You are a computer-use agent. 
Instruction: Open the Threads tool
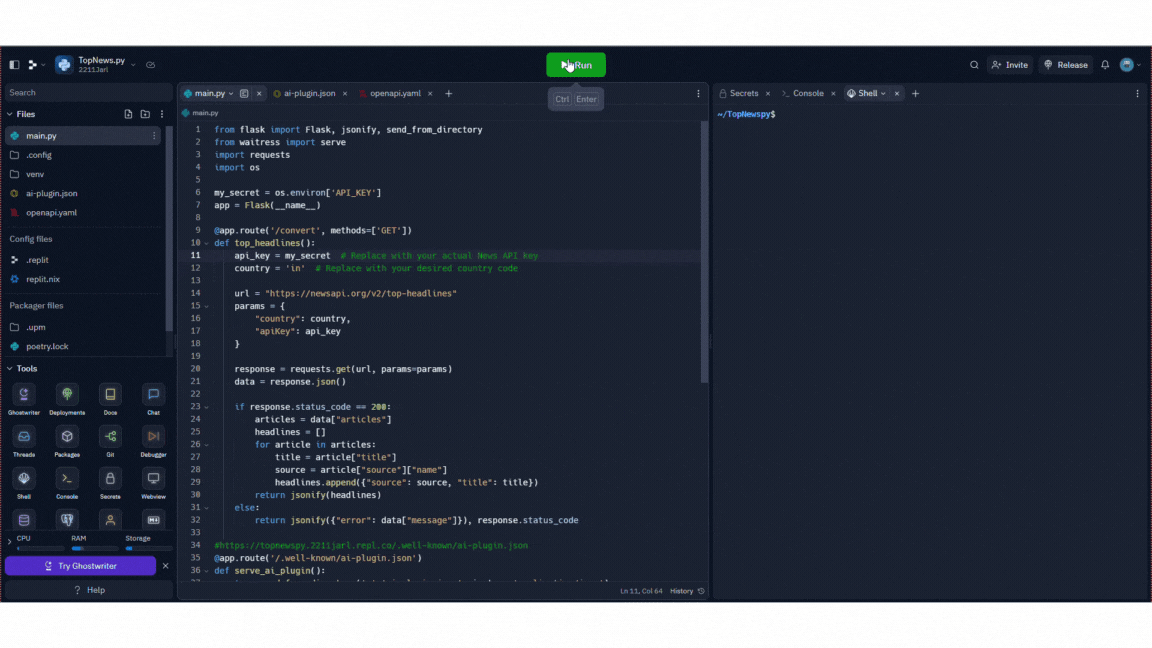point(23,437)
